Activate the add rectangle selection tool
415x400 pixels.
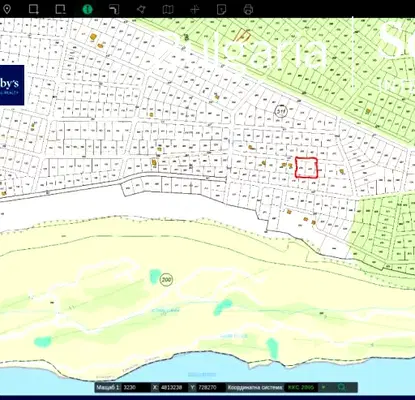pyautogui.click(x=34, y=9)
